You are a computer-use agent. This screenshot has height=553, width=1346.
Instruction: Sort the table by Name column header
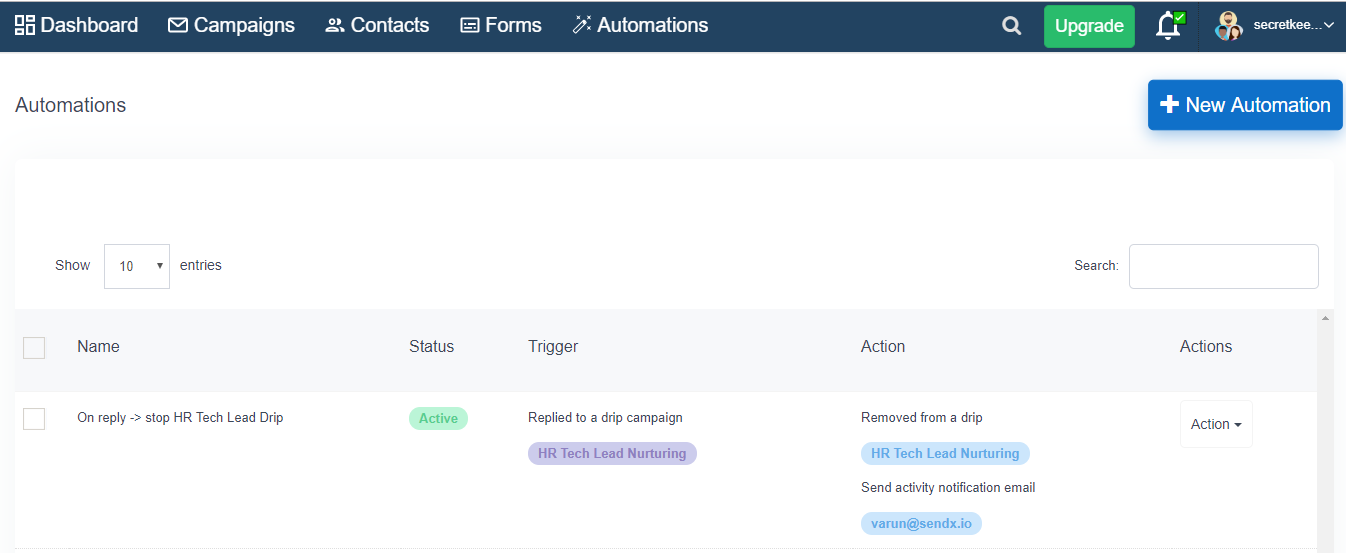pos(98,346)
